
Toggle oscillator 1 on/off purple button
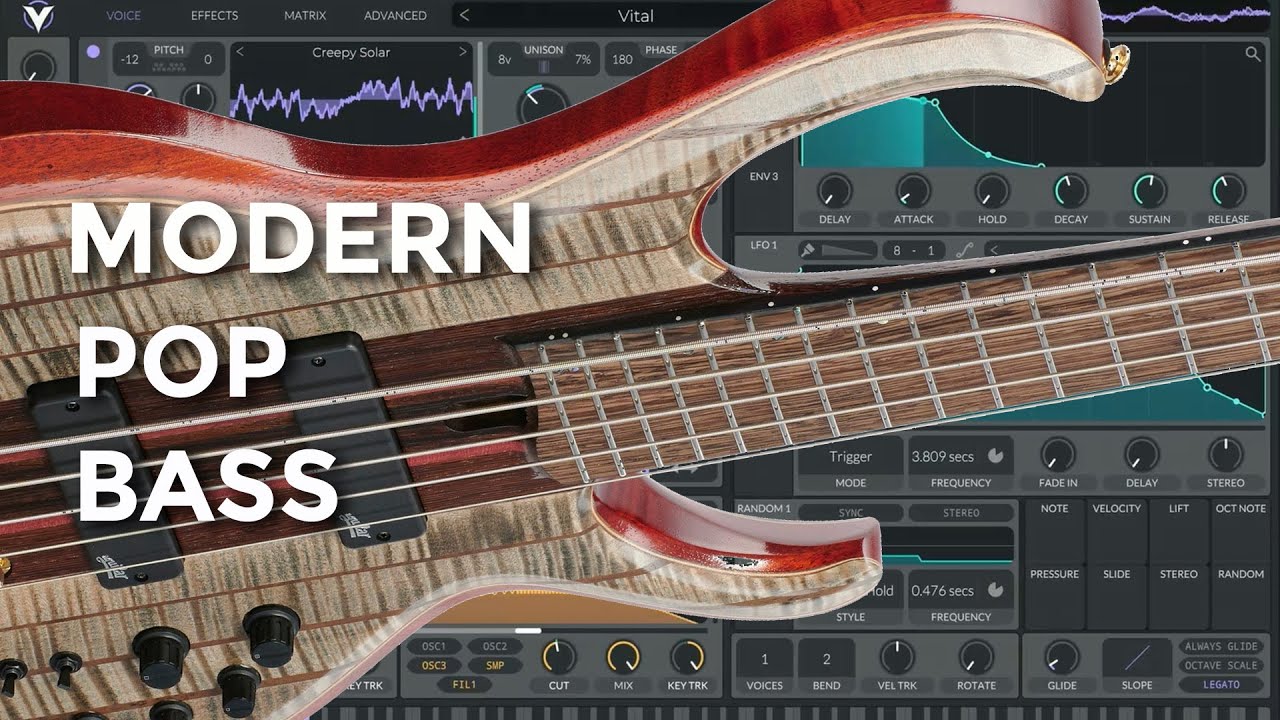tap(93, 51)
